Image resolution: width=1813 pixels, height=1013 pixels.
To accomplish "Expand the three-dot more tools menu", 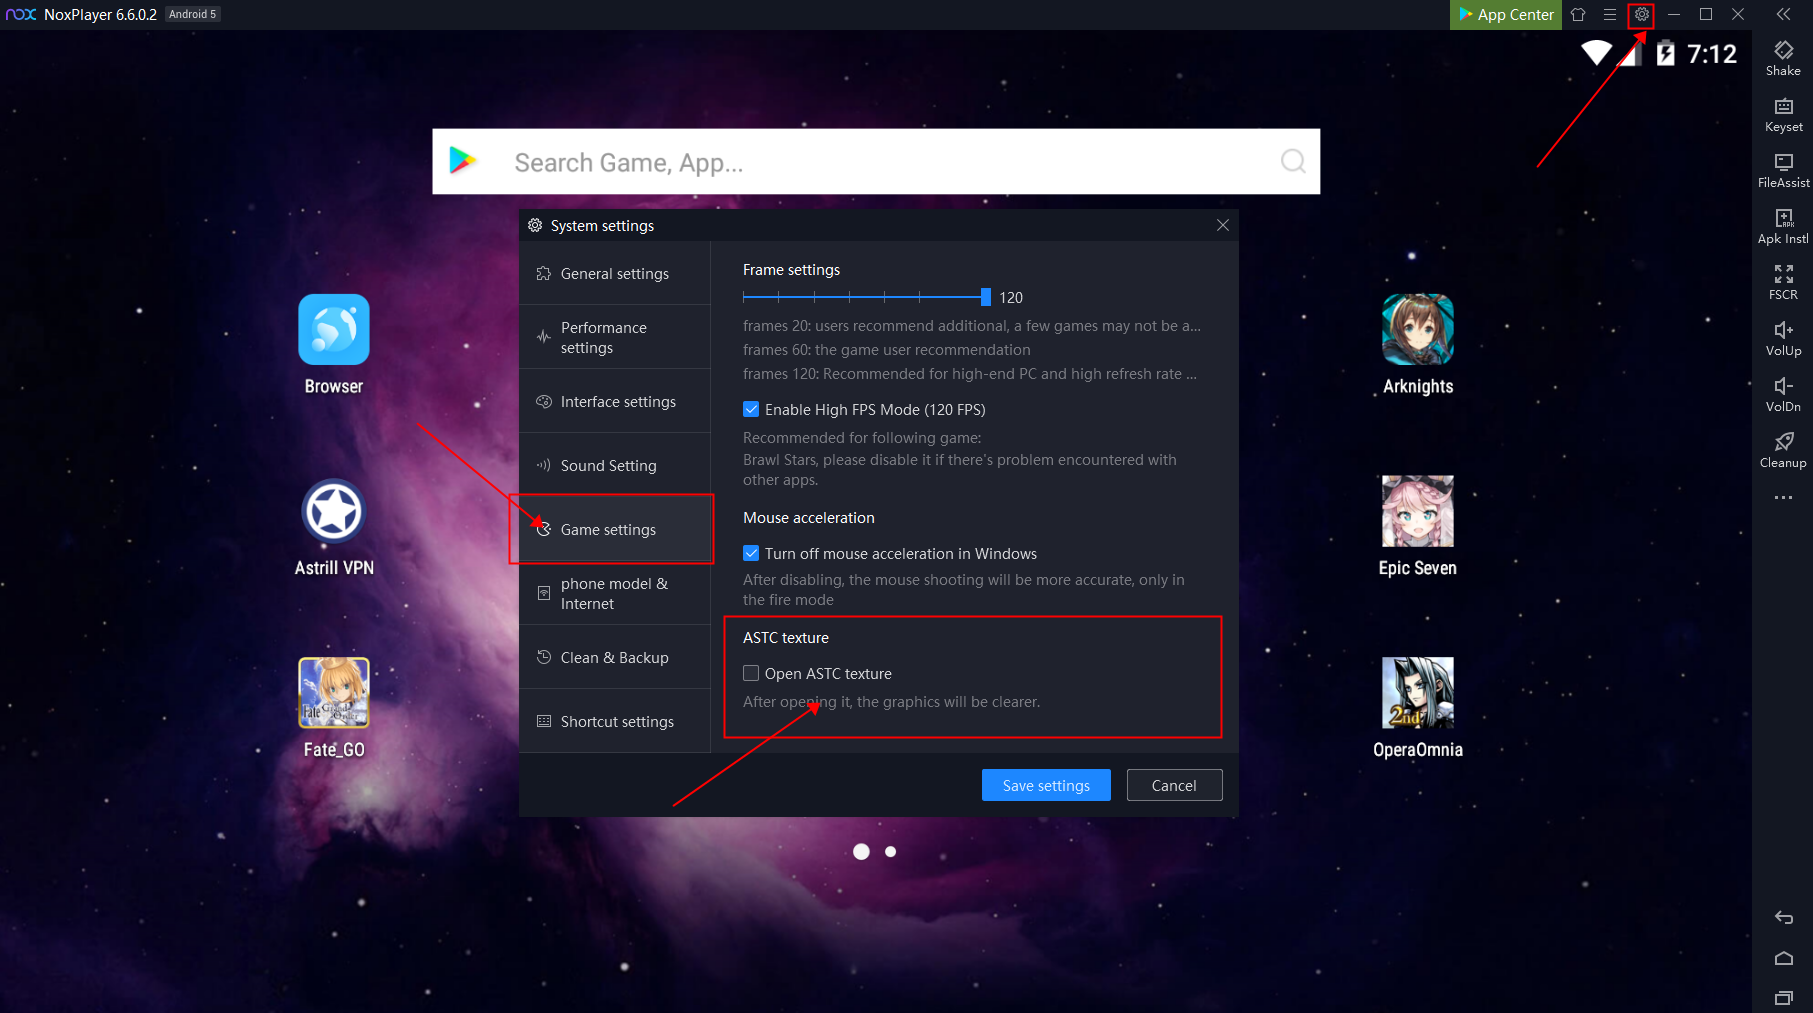I will (1783, 497).
